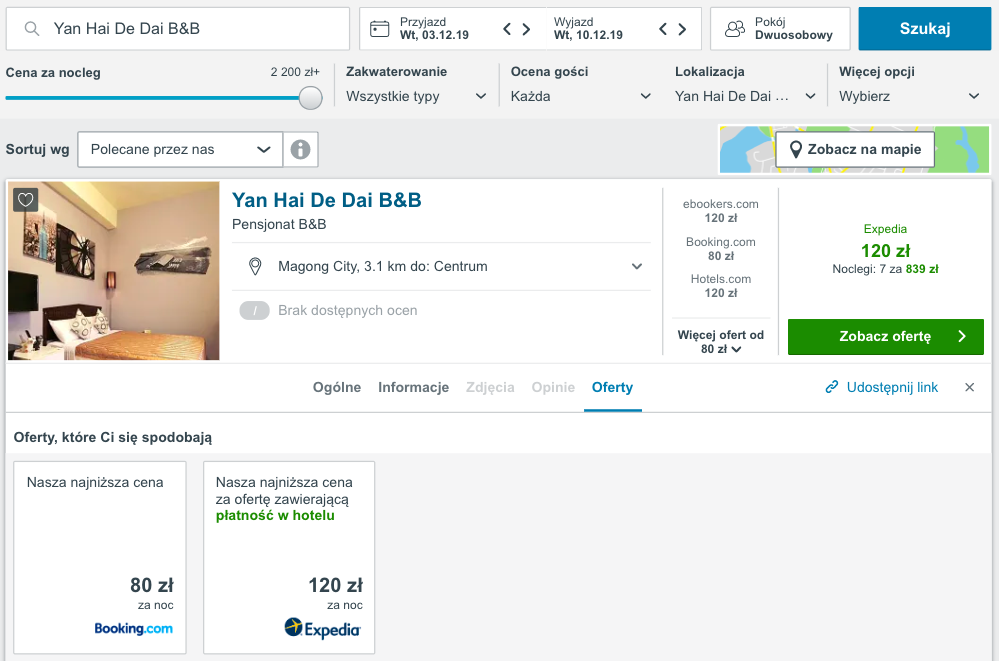
Task: Open Zobacz na mapie map view
Action: coord(855,149)
